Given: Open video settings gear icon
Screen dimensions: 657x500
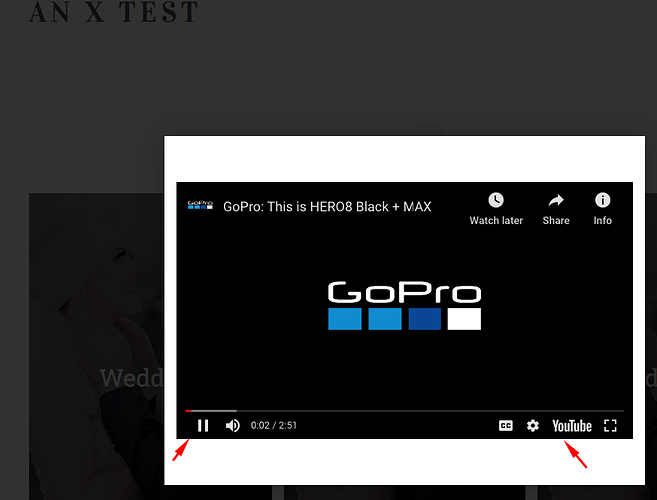Looking at the screenshot, I should tap(533, 426).
